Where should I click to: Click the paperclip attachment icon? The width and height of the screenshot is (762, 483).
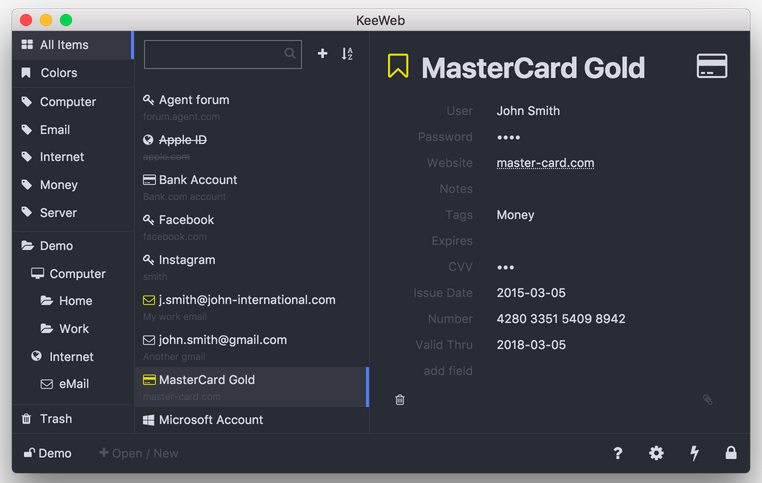(x=707, y=399)
